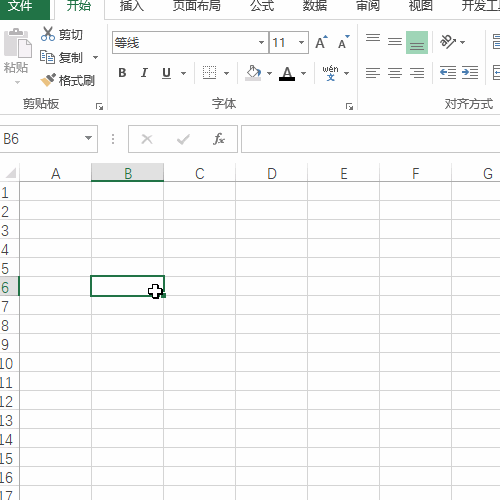
Task: Align text right
Action: (417, 73)
